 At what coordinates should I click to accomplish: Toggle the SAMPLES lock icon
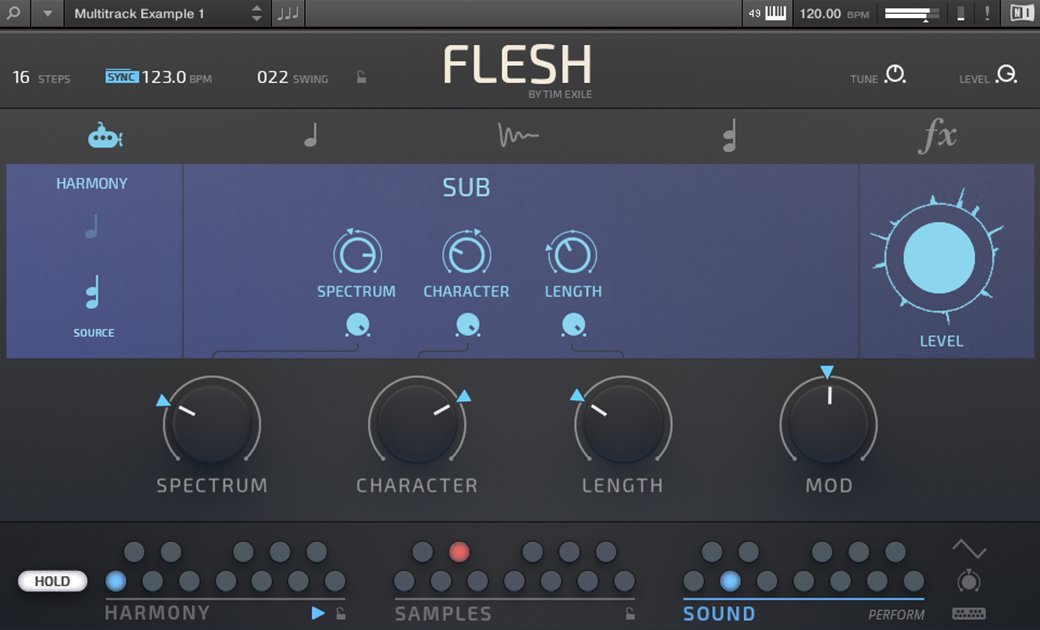tap(630, 613)
